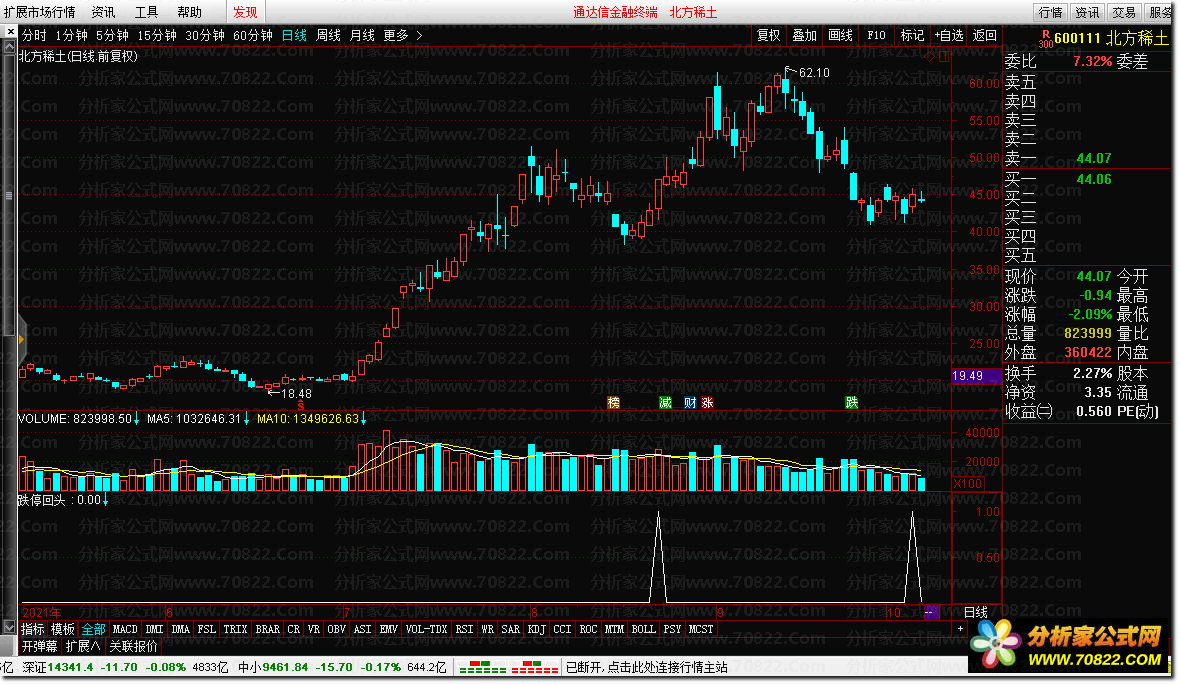
Task: Click the red diamond icon above the price axis
Action: coord(930,56)
